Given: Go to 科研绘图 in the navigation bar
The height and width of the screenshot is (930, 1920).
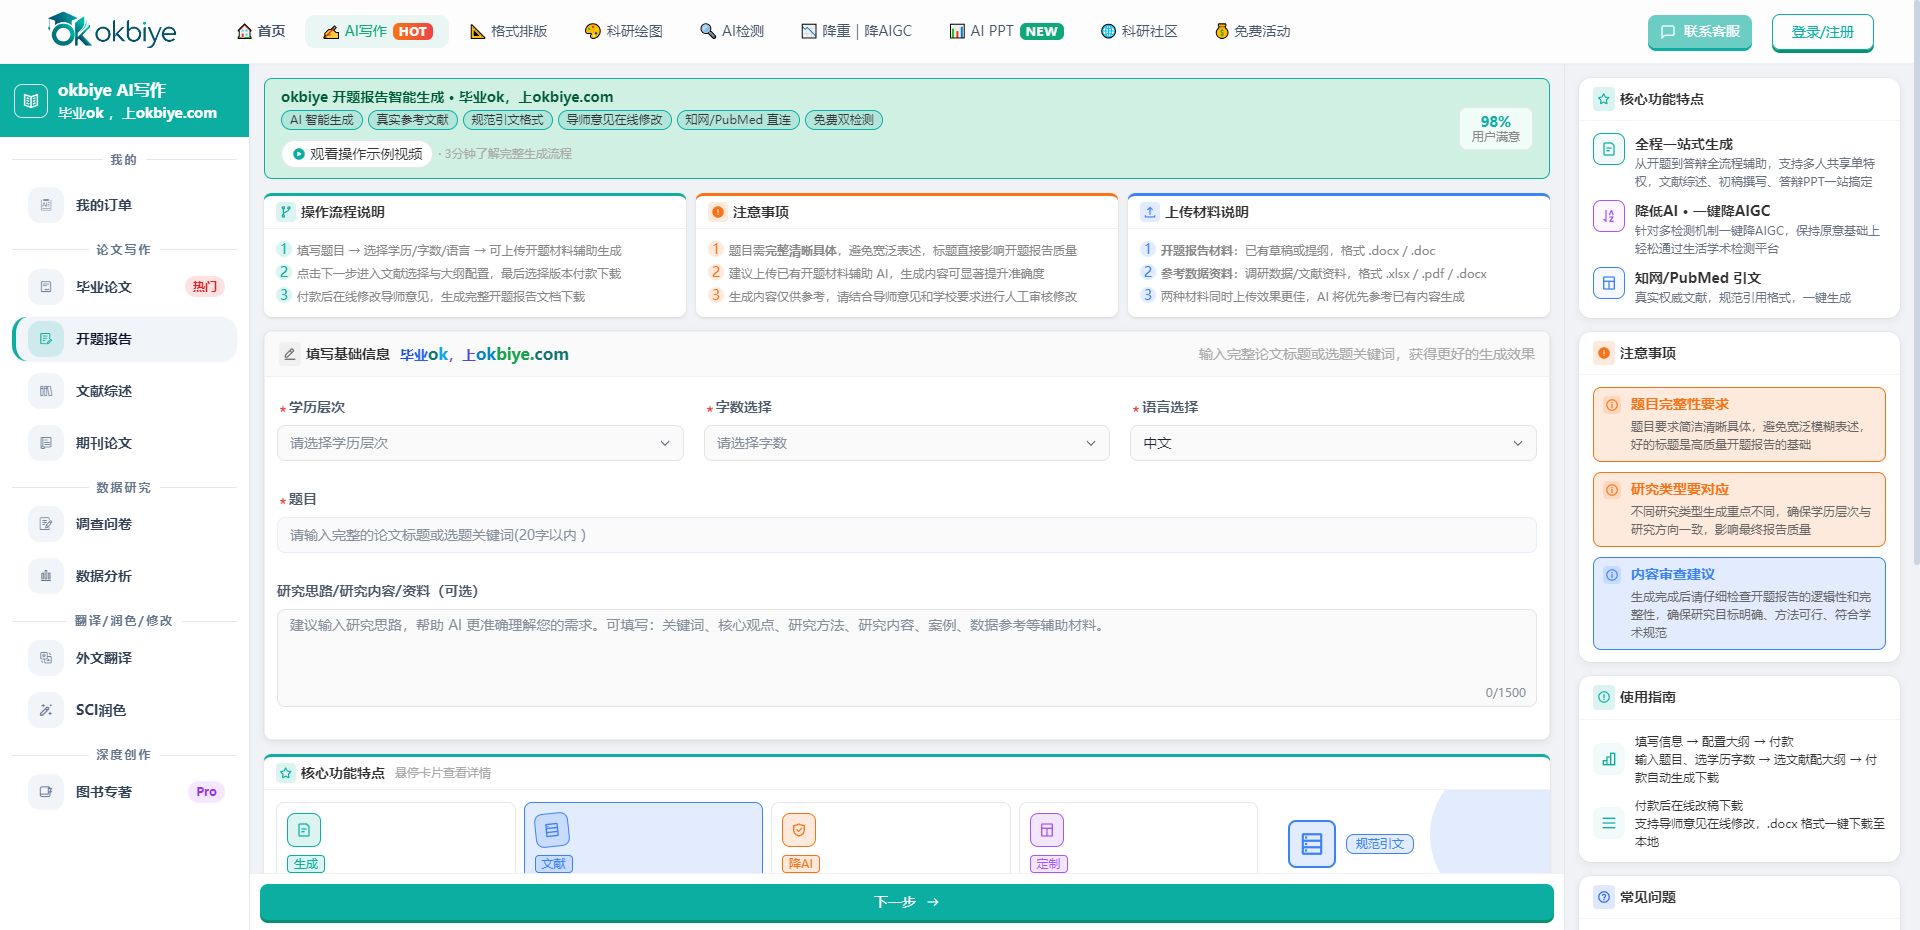Looking at the screenshot, I should (x=624, y=31).
